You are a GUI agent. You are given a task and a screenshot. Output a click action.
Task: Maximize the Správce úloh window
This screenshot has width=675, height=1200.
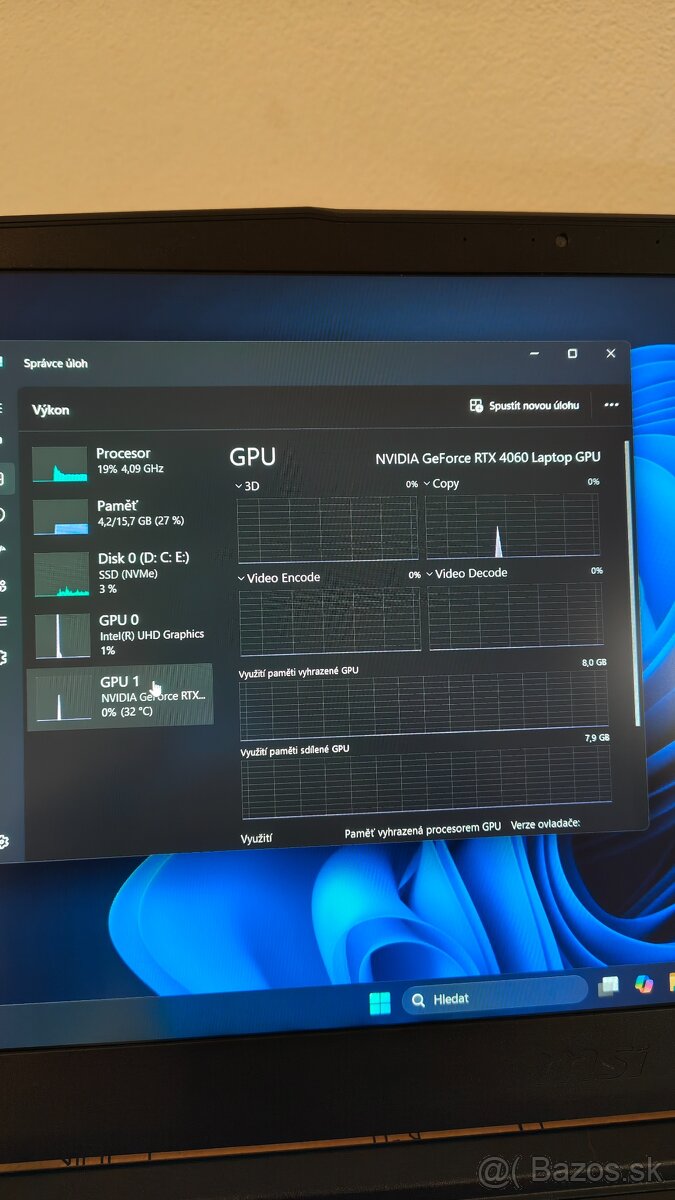click(572, 354)
